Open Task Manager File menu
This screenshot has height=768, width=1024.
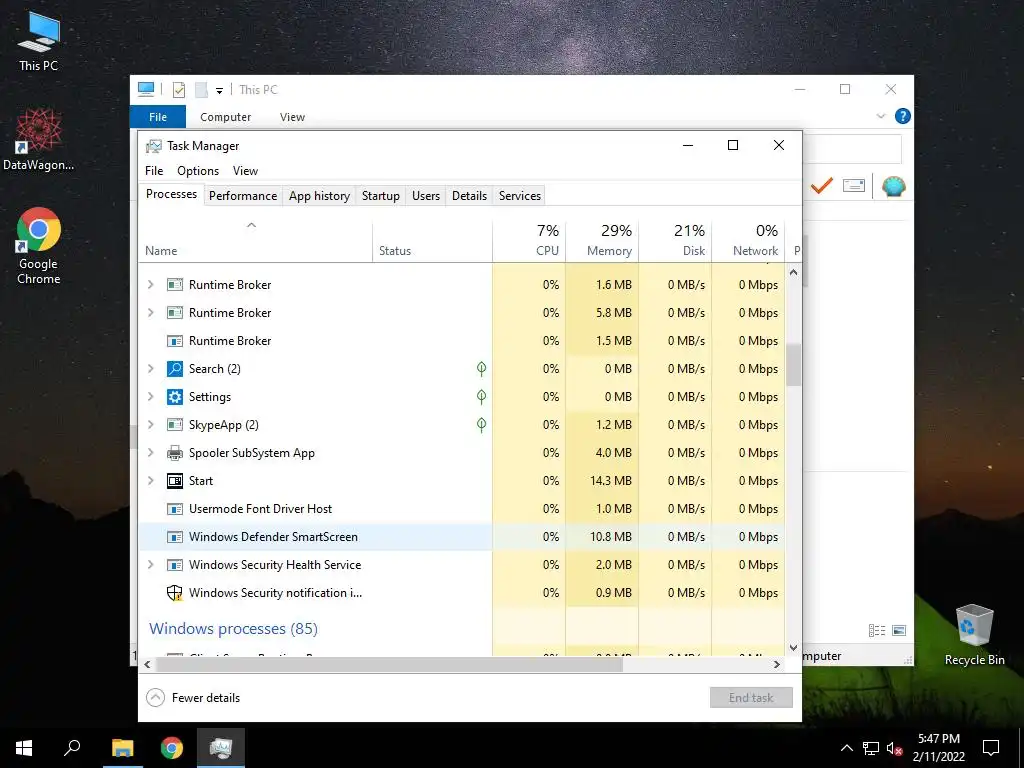(154, 170)
